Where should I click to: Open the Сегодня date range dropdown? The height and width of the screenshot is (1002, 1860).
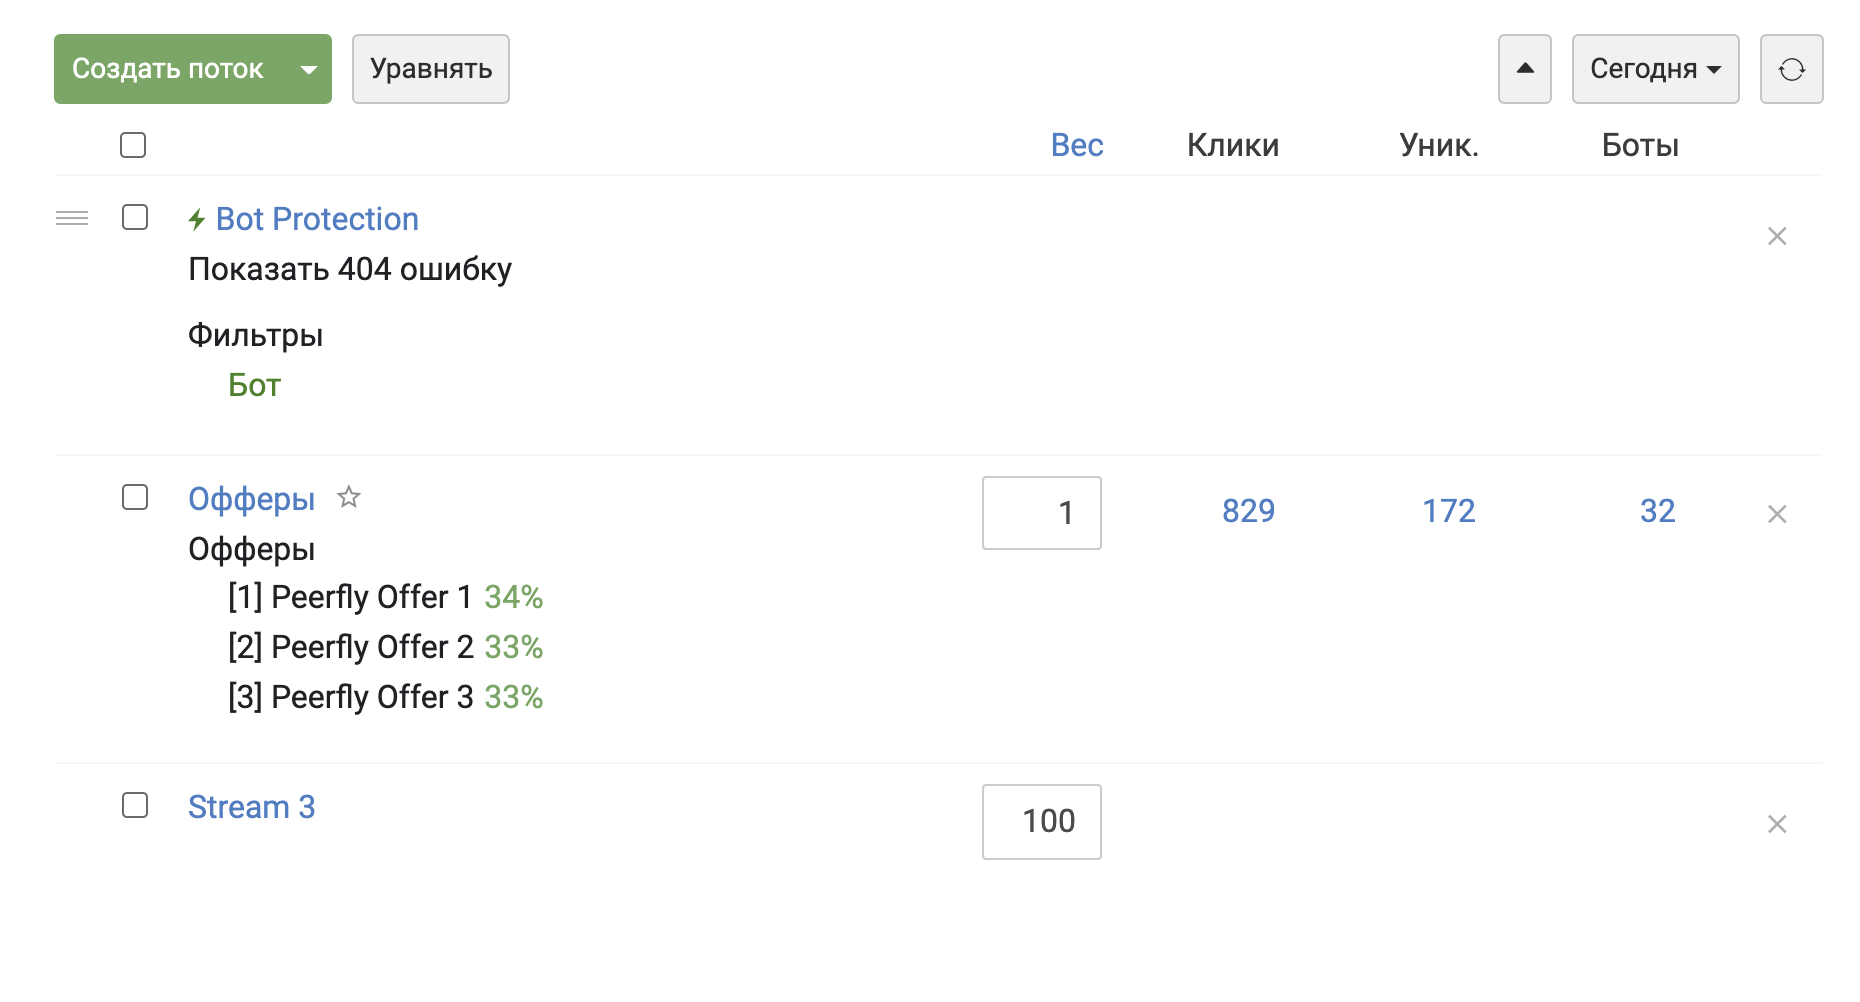coord(1655,69)
